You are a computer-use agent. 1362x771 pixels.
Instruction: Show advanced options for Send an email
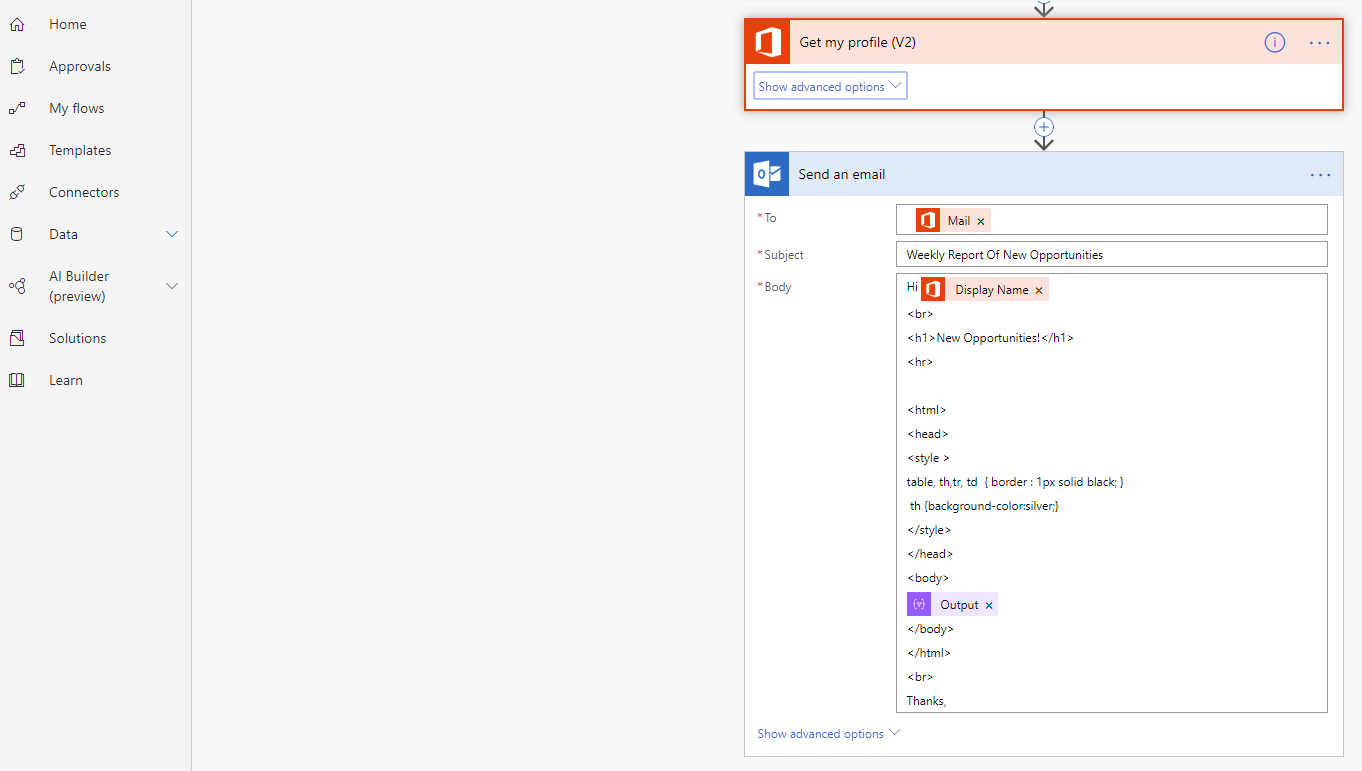pos(828,734)
